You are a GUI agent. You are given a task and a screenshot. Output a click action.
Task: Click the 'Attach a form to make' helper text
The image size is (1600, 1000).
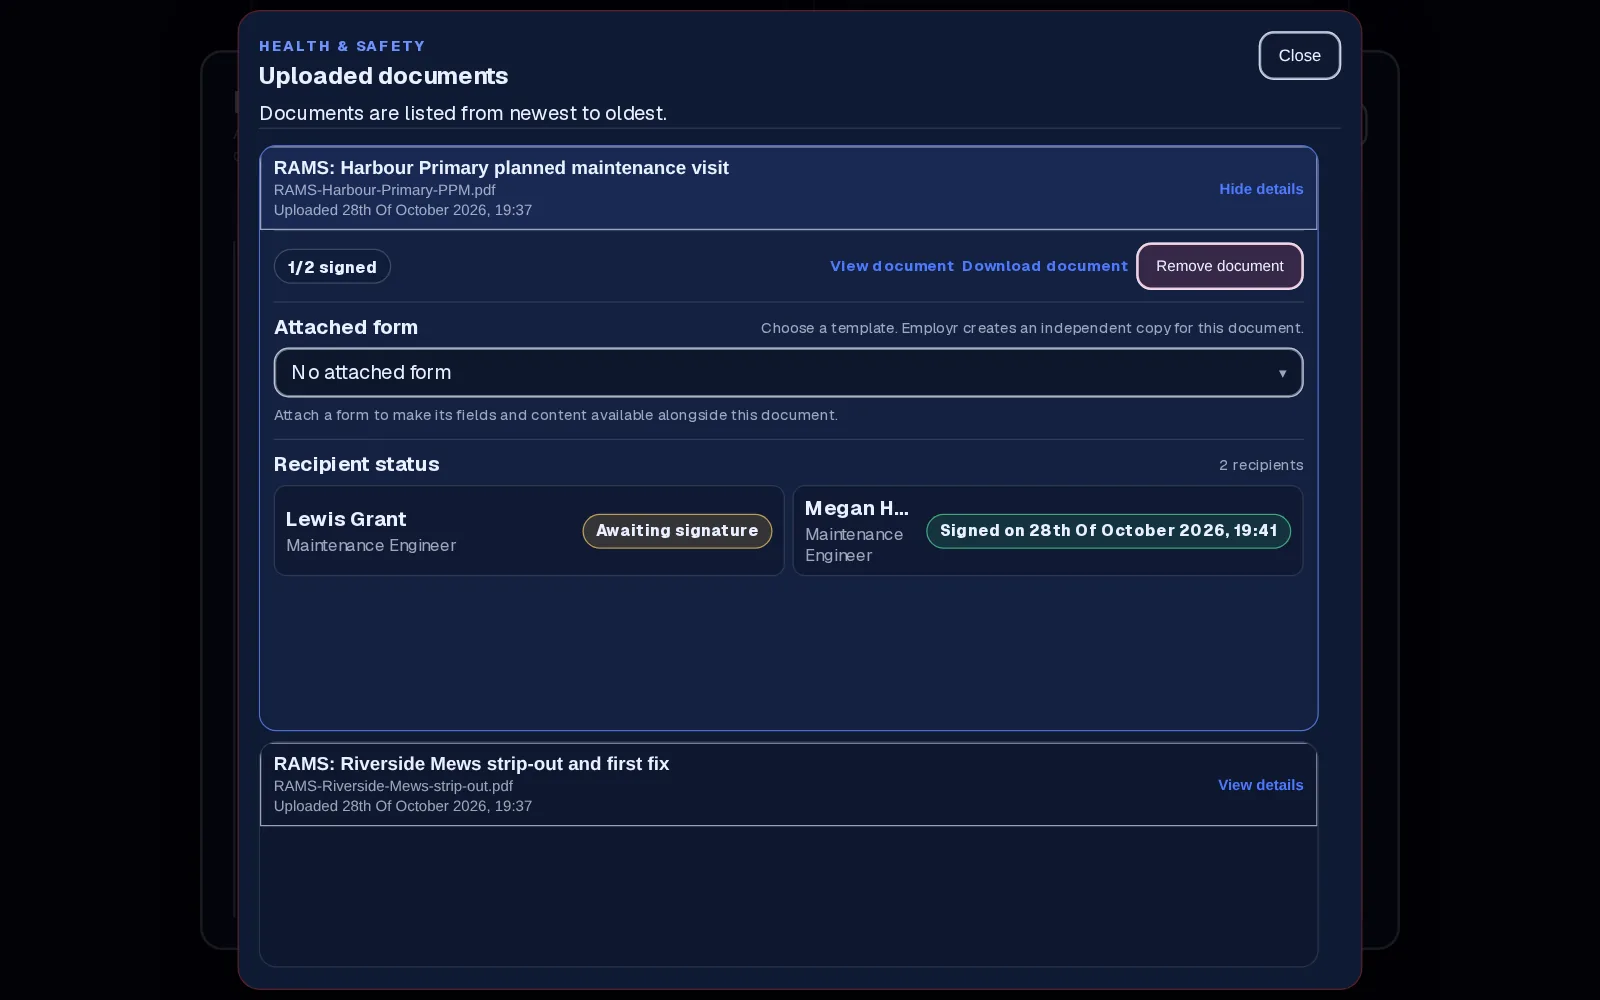[x=556, y=415]
